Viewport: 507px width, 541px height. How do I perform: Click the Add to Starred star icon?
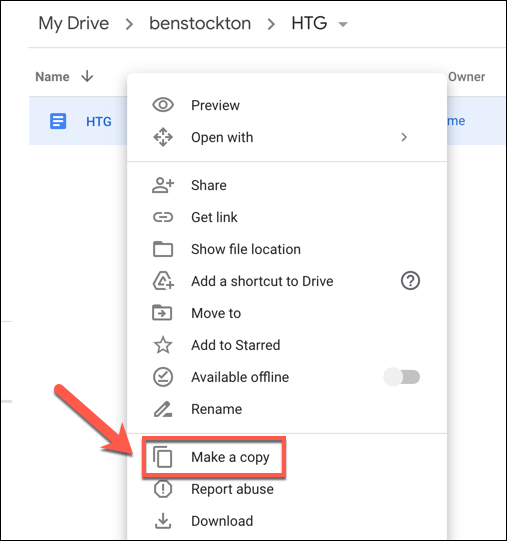coord(163,345)
